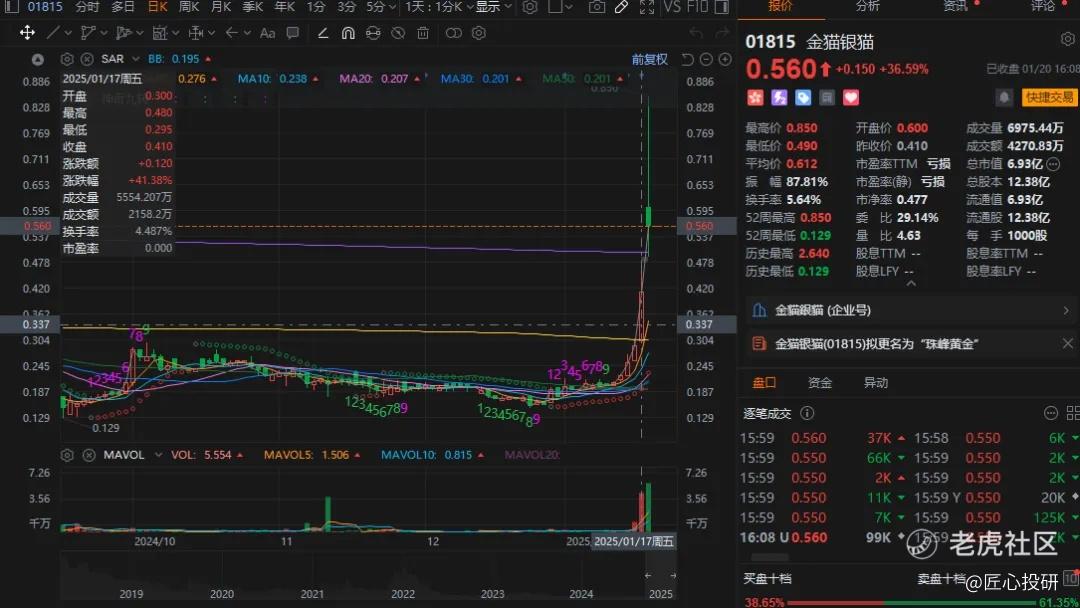1080x608 pixels.
Task: Select the crosshair move cursor tool
Action: (27, 32)
